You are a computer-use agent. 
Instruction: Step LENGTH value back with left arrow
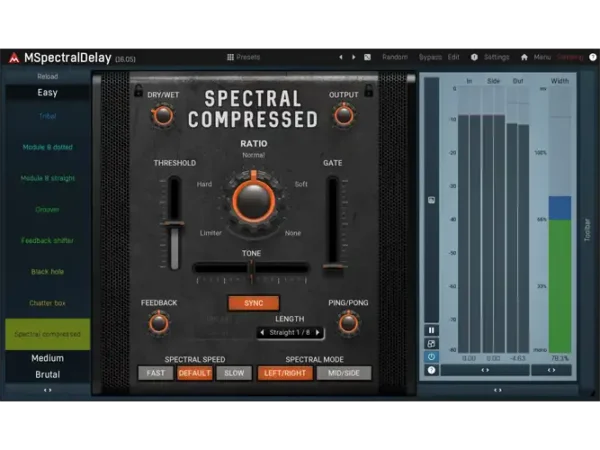pyautogui.click(x=262, y=333)
